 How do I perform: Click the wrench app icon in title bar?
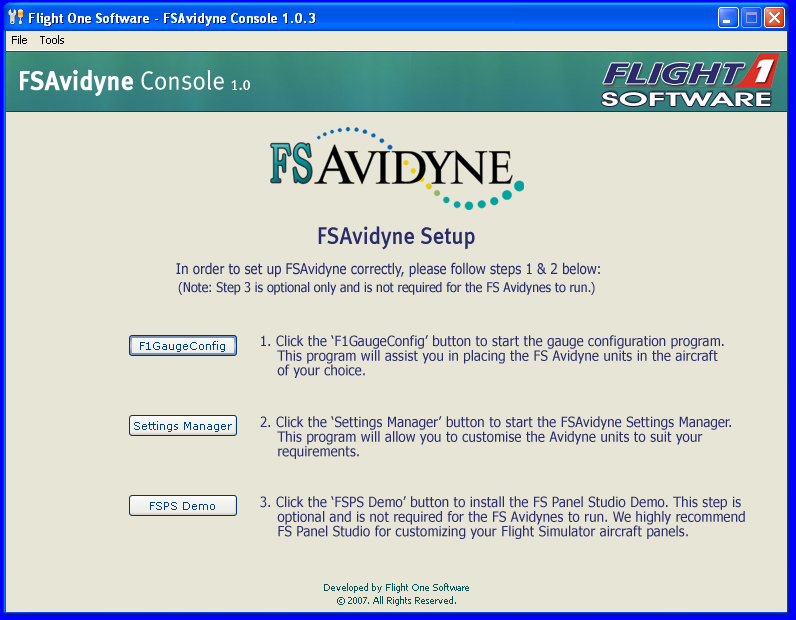(16, 17)
